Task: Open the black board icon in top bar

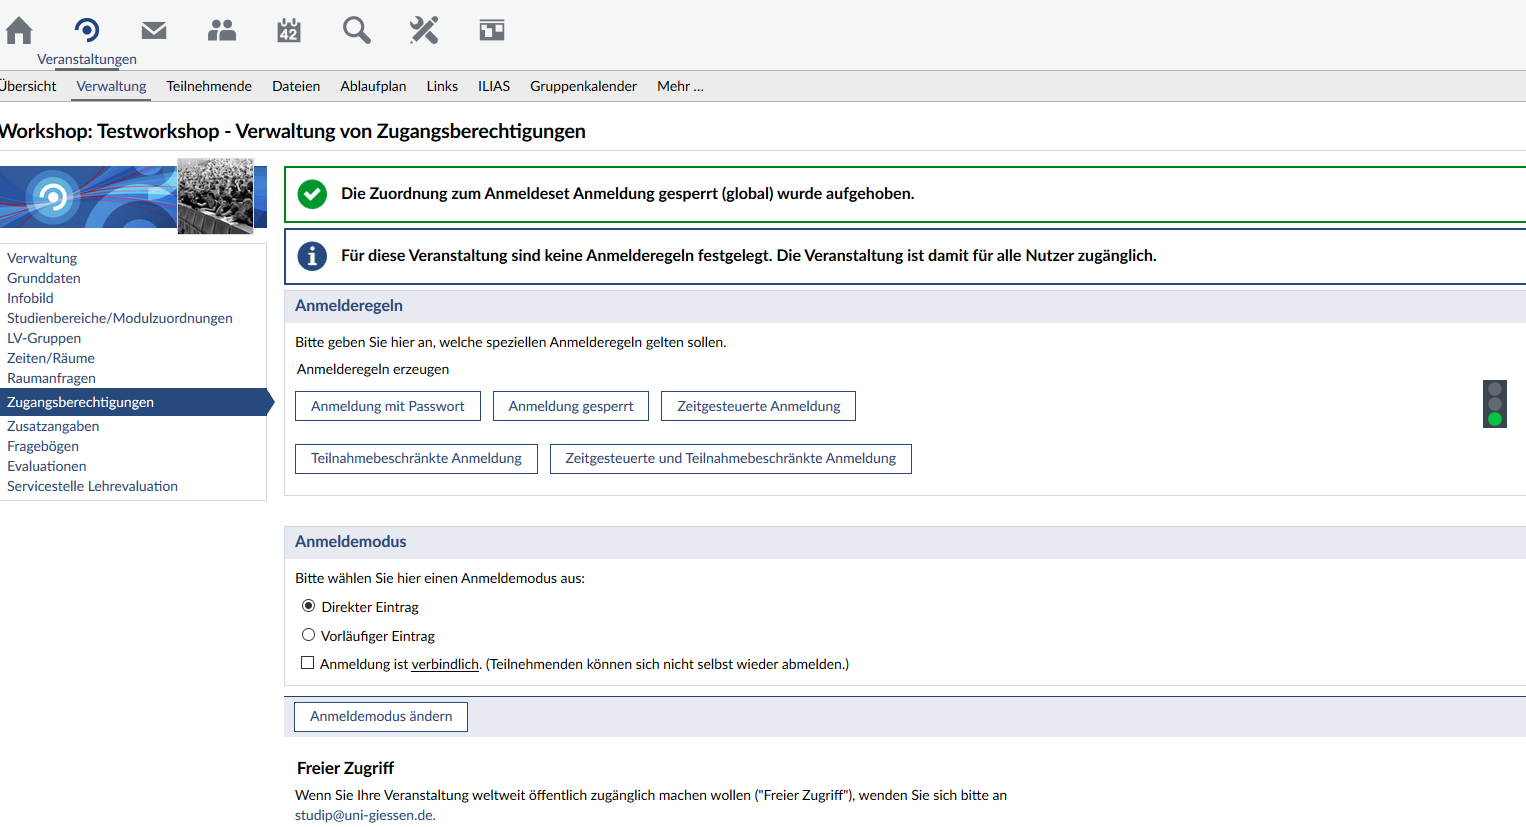Action: [x=492, y=31]
